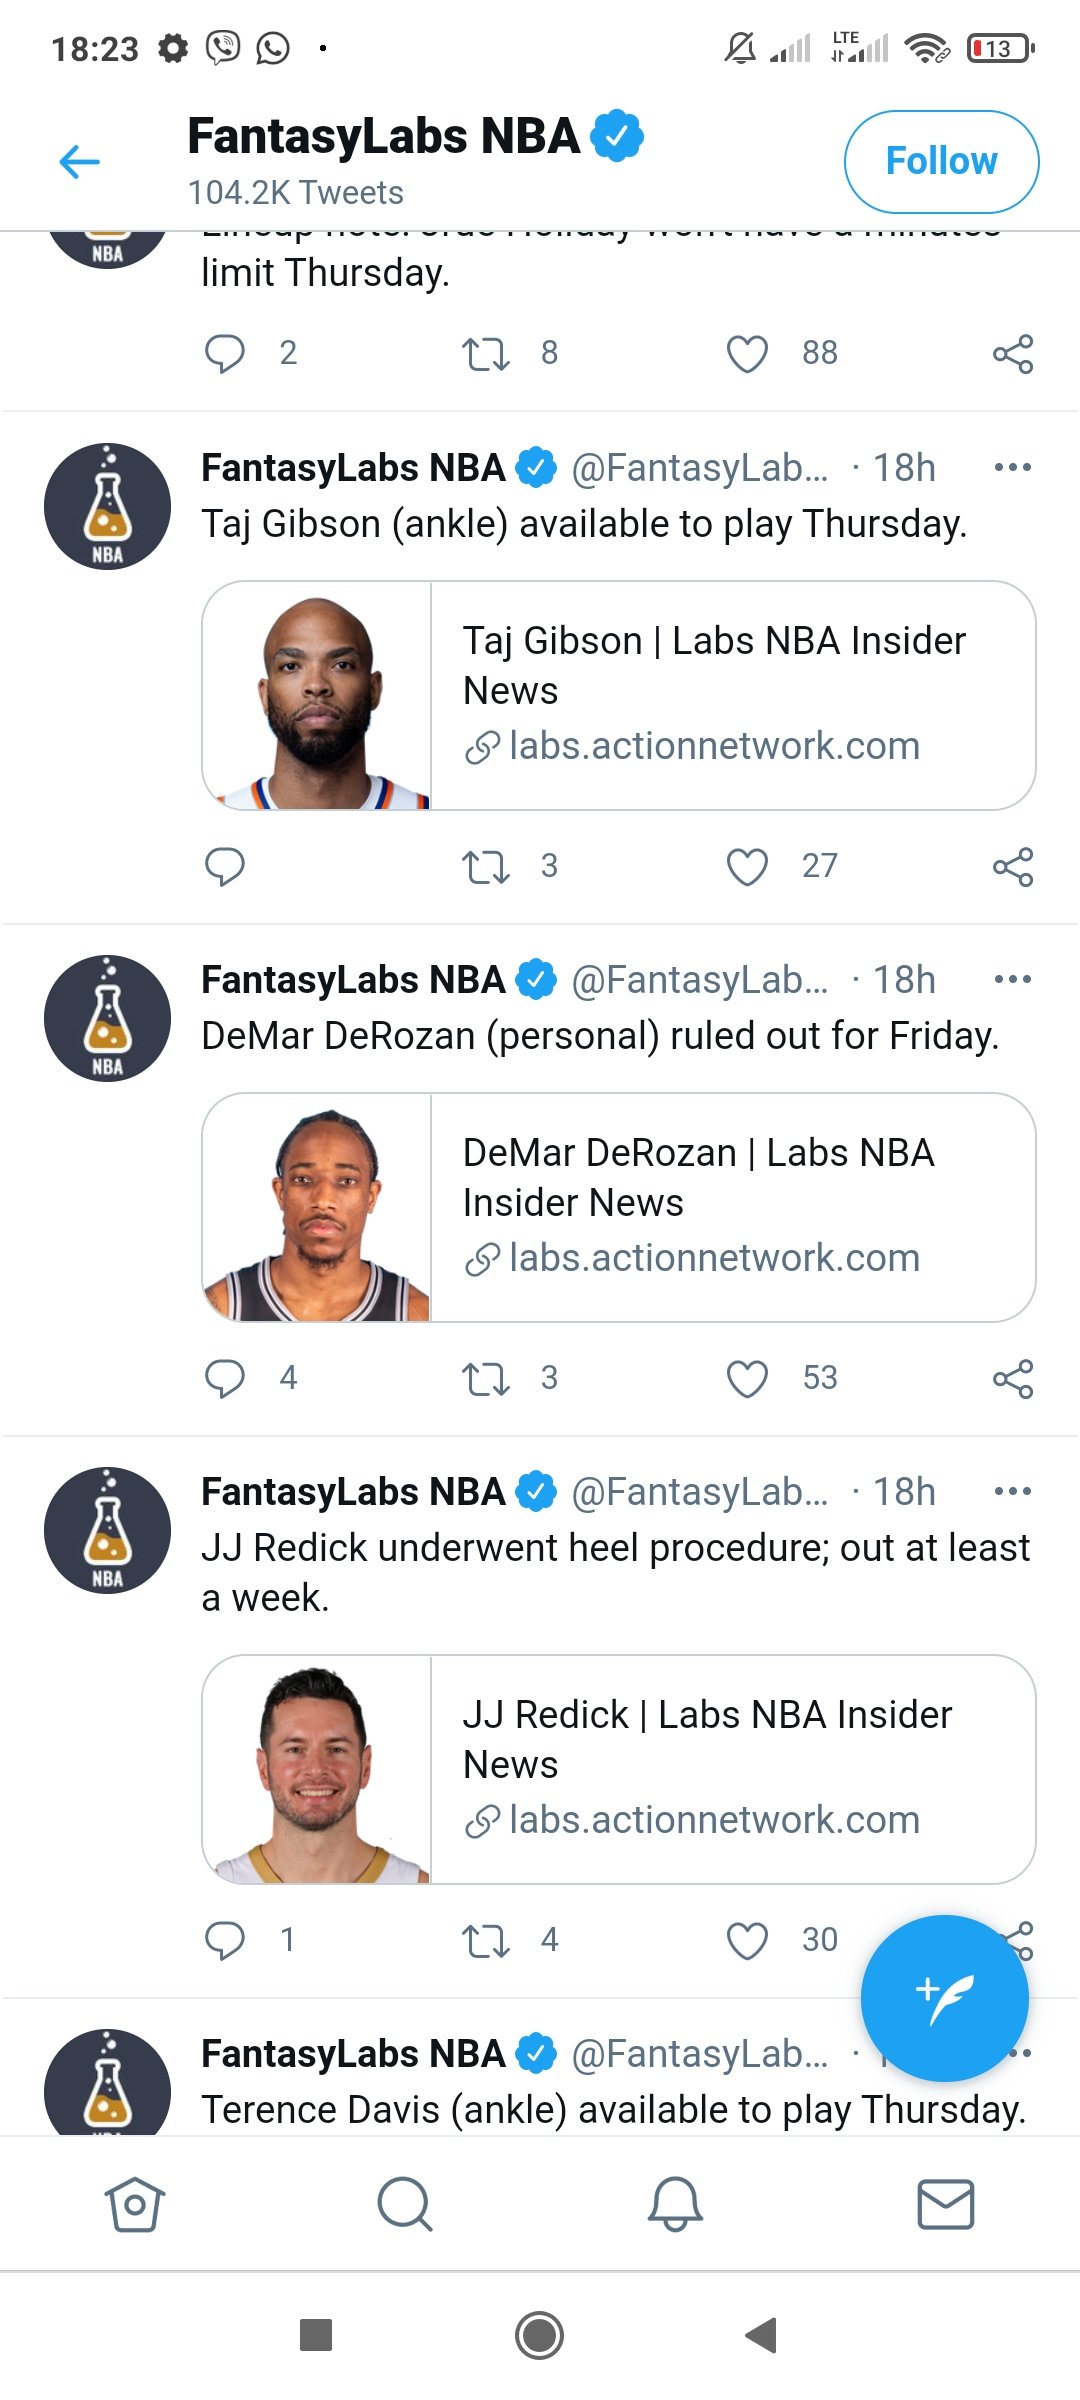Open the Notifications bell tab

pos(675,2204)
